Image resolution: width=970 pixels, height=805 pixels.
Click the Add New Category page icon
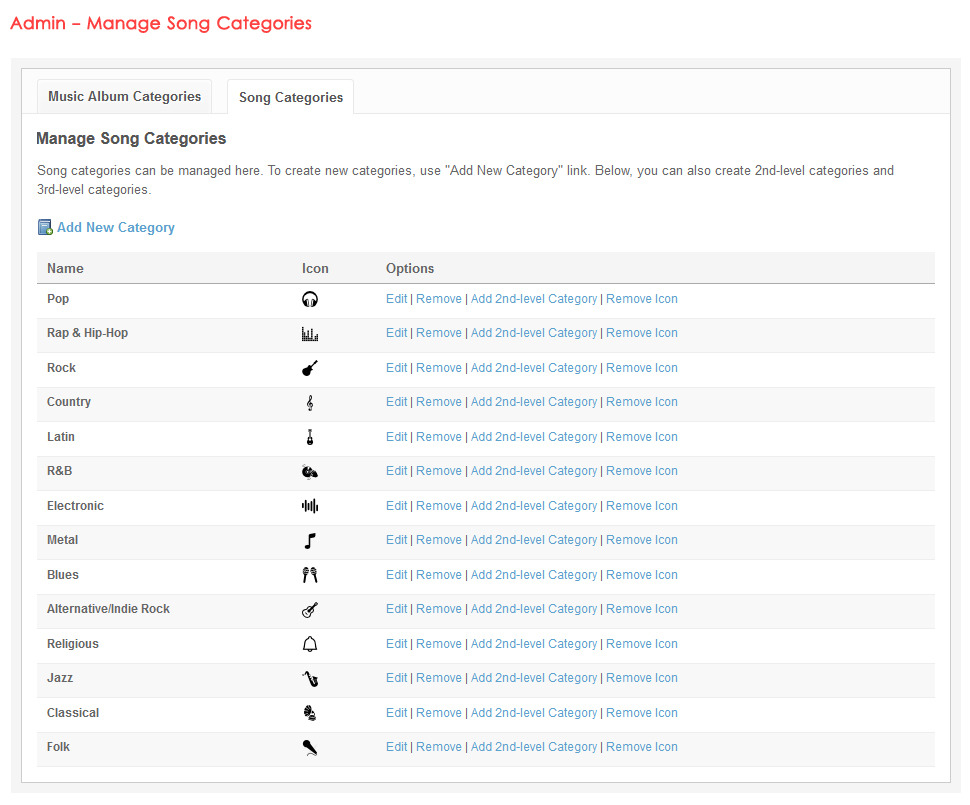pyautogui.click(x=45, y=228)
